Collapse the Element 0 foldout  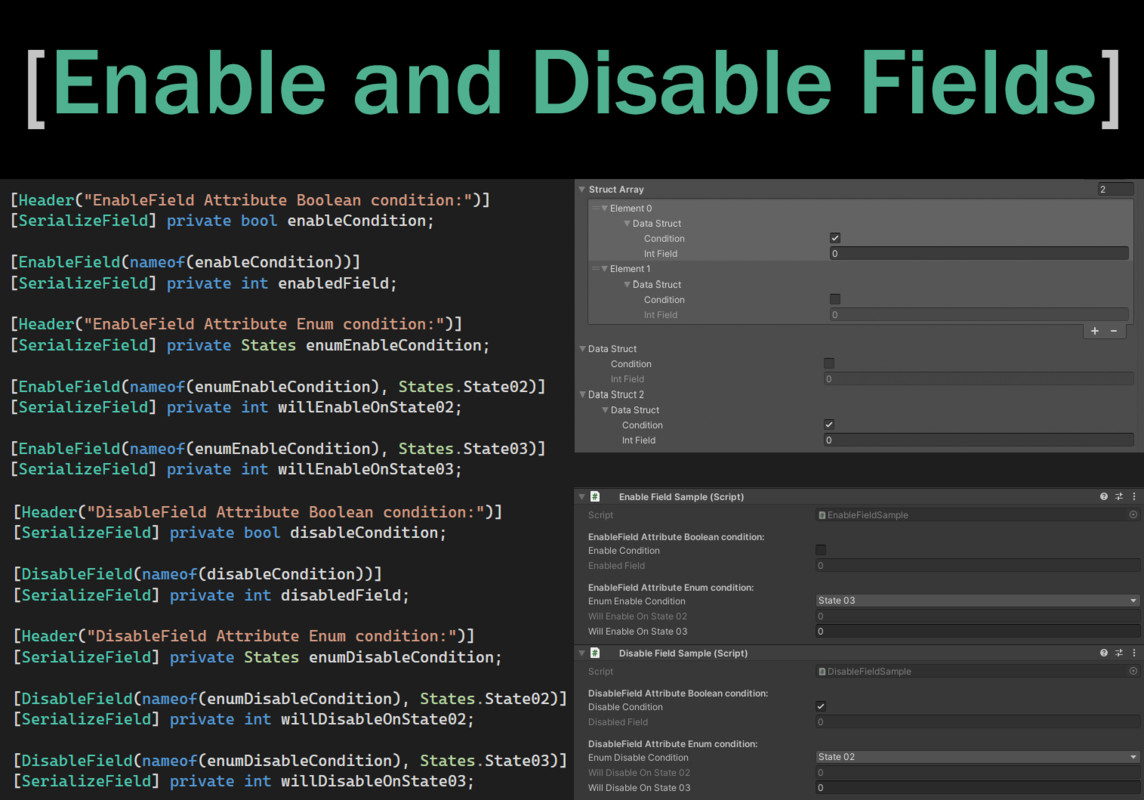click(x=604, y=209)
